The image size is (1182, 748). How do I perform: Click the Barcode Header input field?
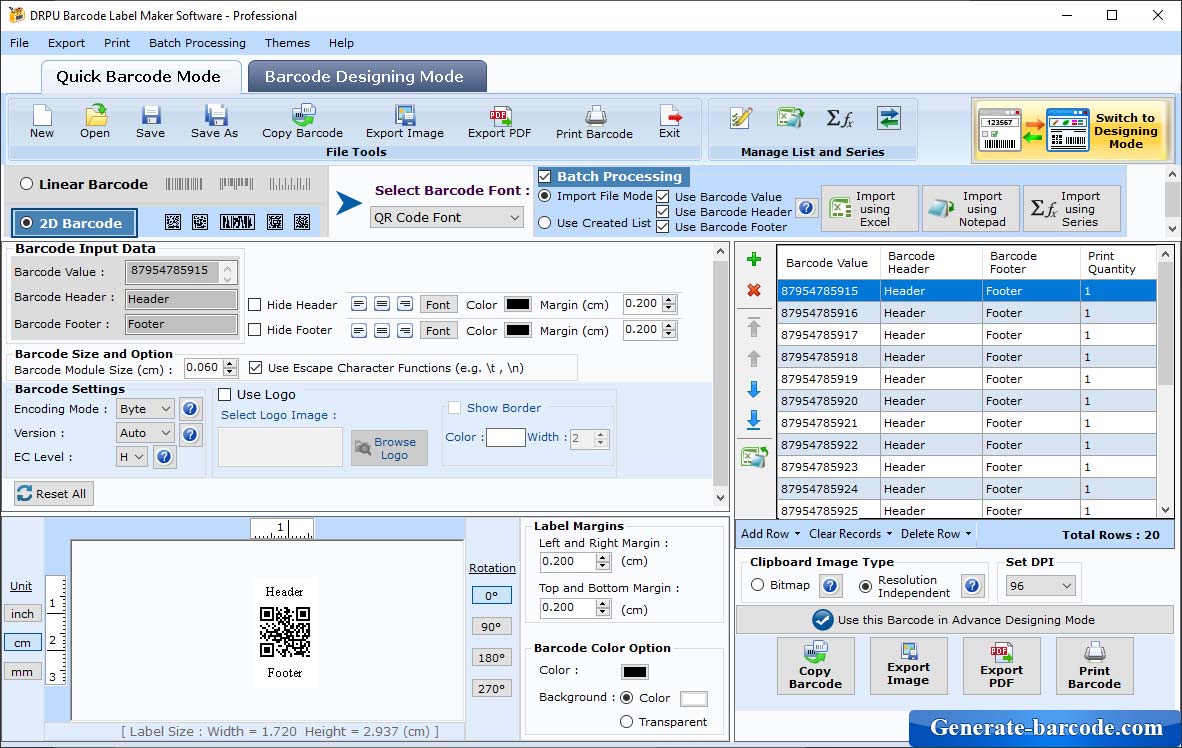(x=181, y=299)
